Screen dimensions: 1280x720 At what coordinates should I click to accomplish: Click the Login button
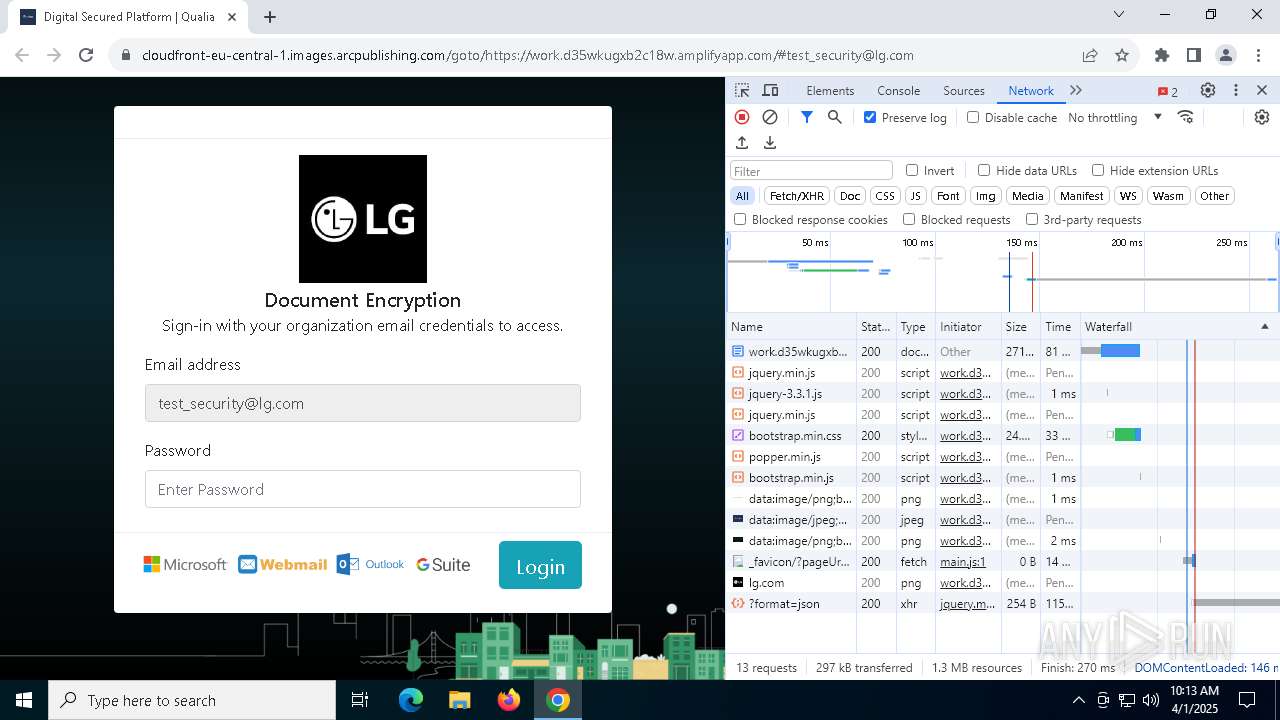click(540, 565)
